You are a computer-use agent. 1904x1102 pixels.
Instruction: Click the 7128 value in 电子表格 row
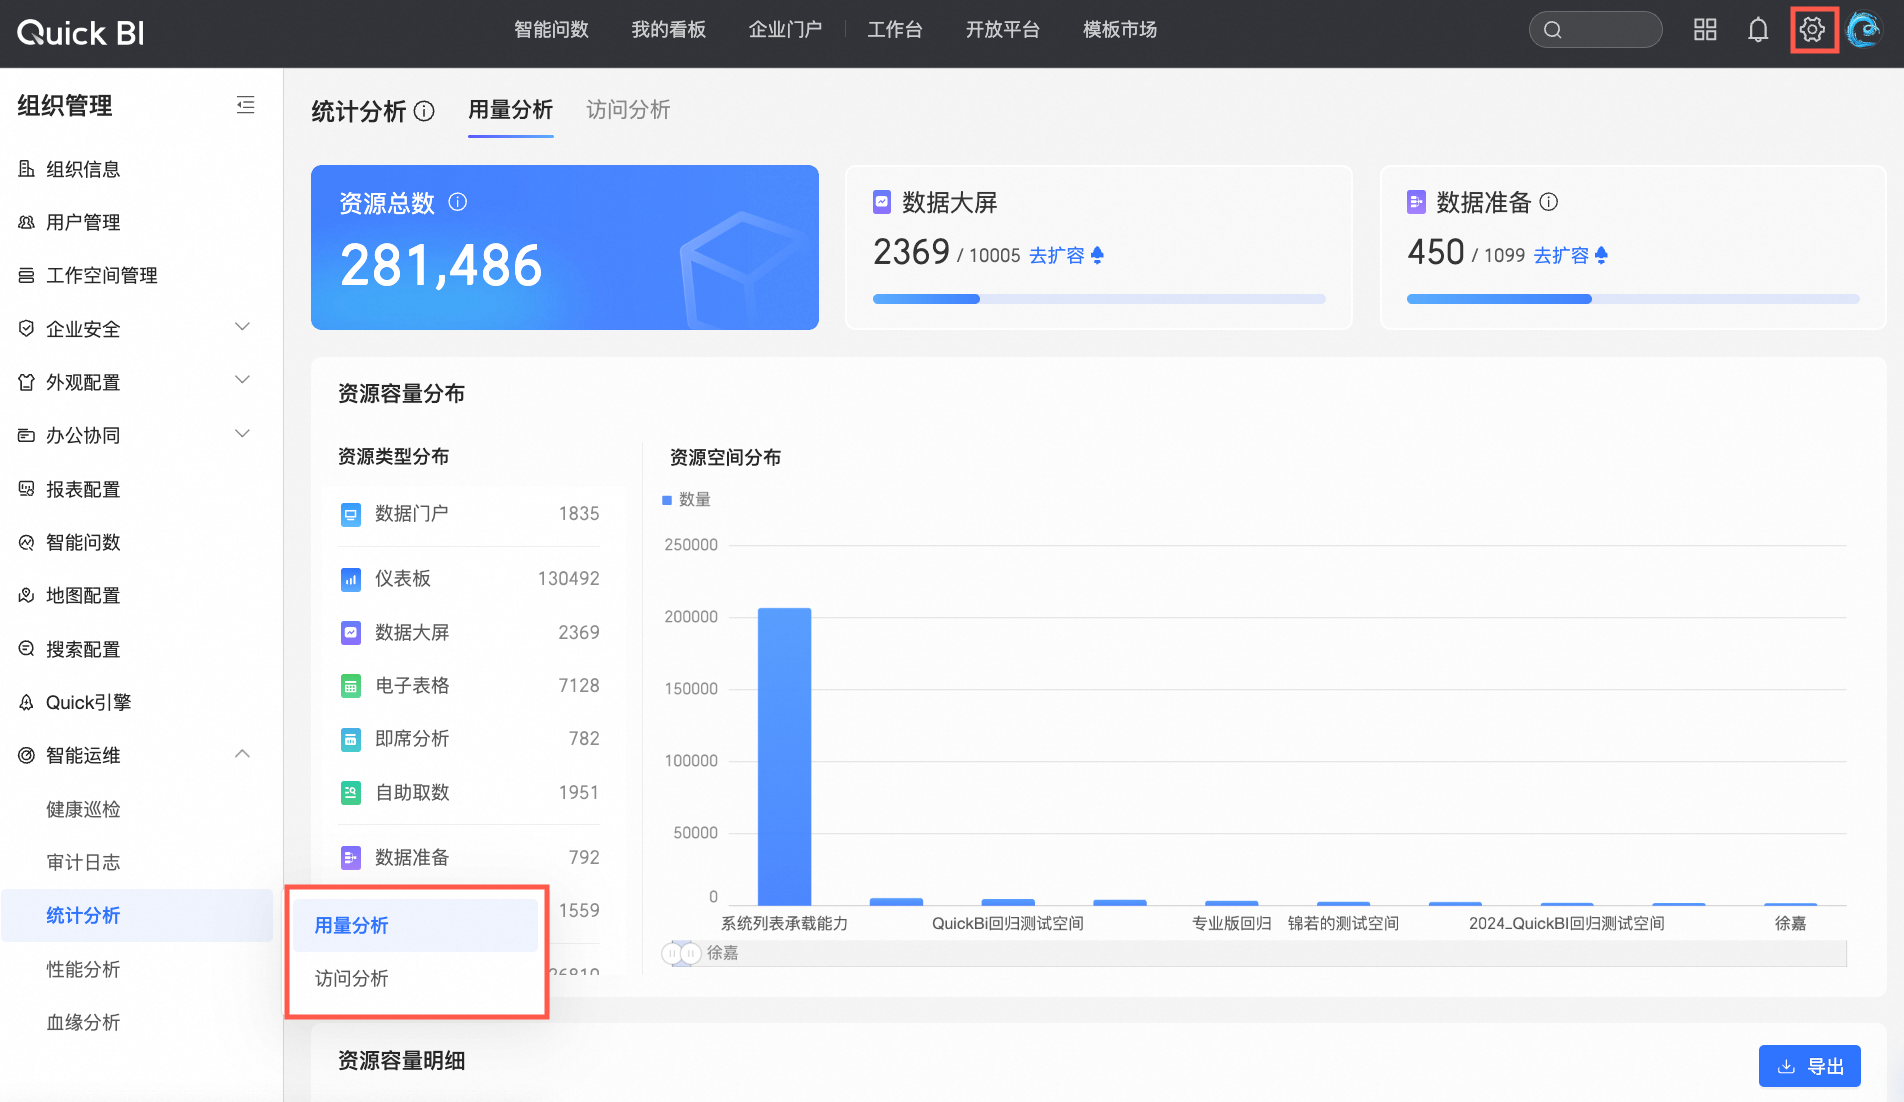[x=579, y=685]
